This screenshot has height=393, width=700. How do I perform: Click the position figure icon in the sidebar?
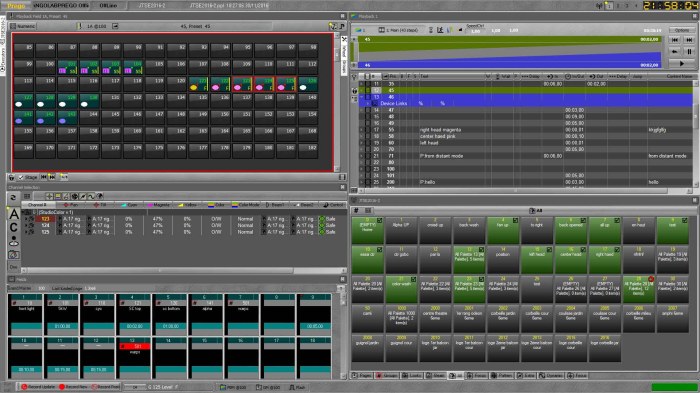click(x=14, y=242)
